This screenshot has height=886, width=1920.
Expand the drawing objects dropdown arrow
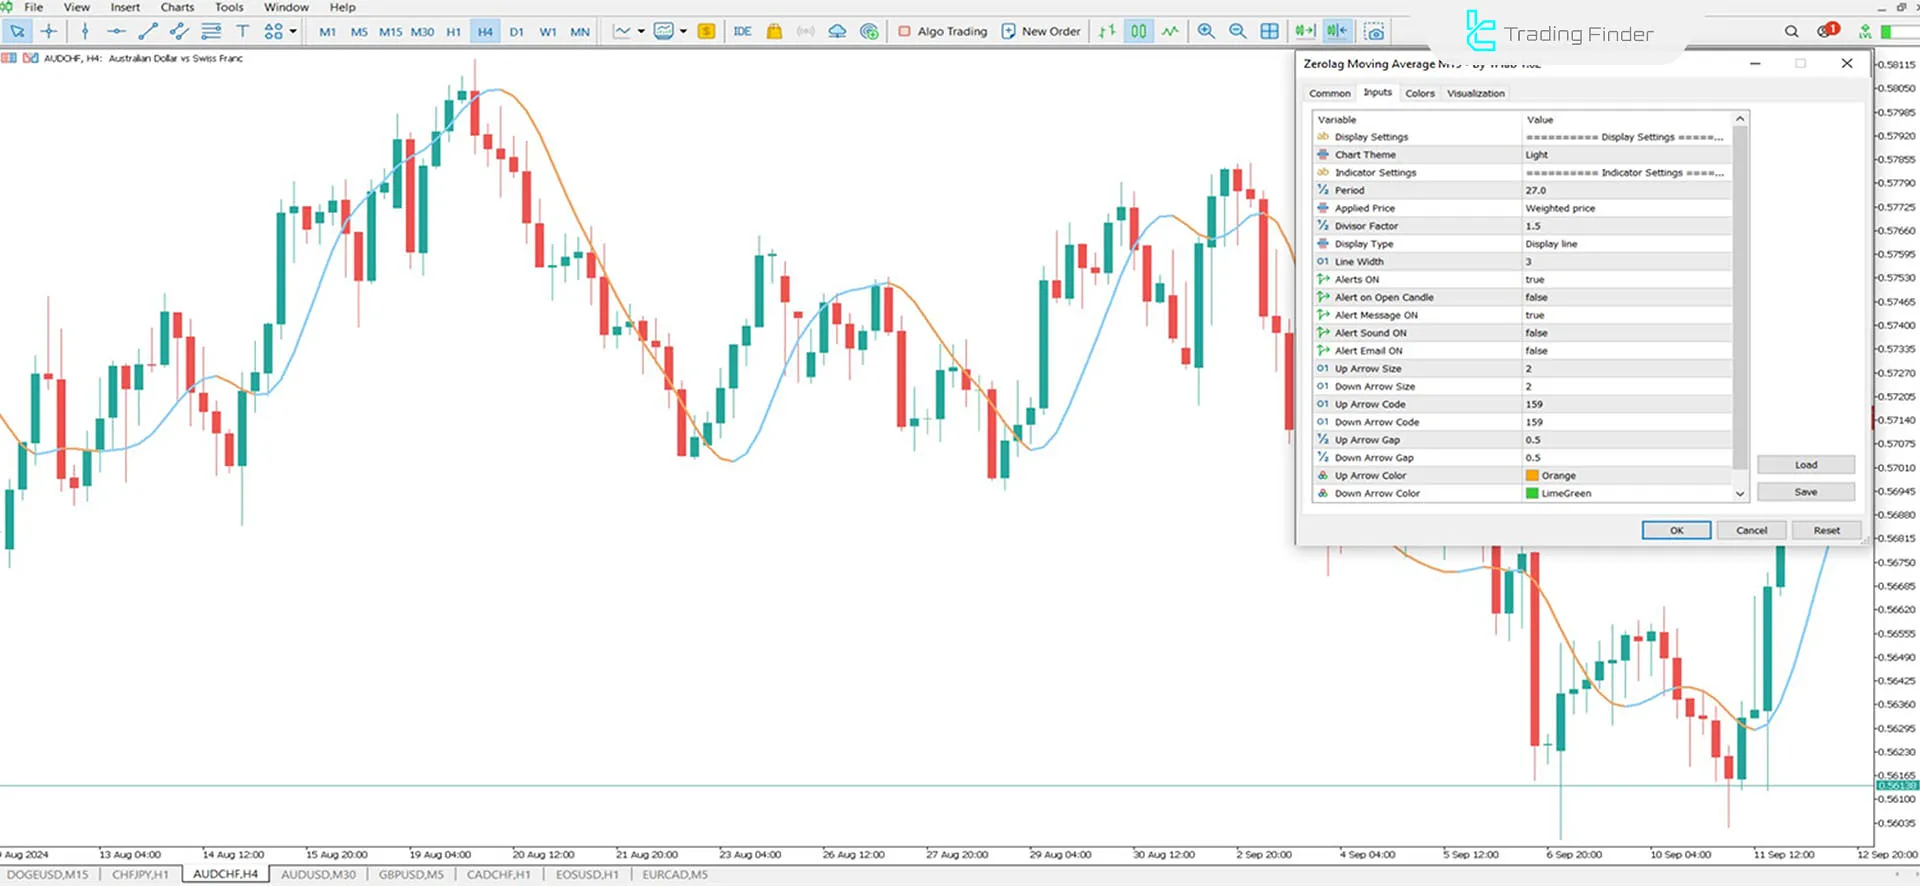[x=293, y=32]
